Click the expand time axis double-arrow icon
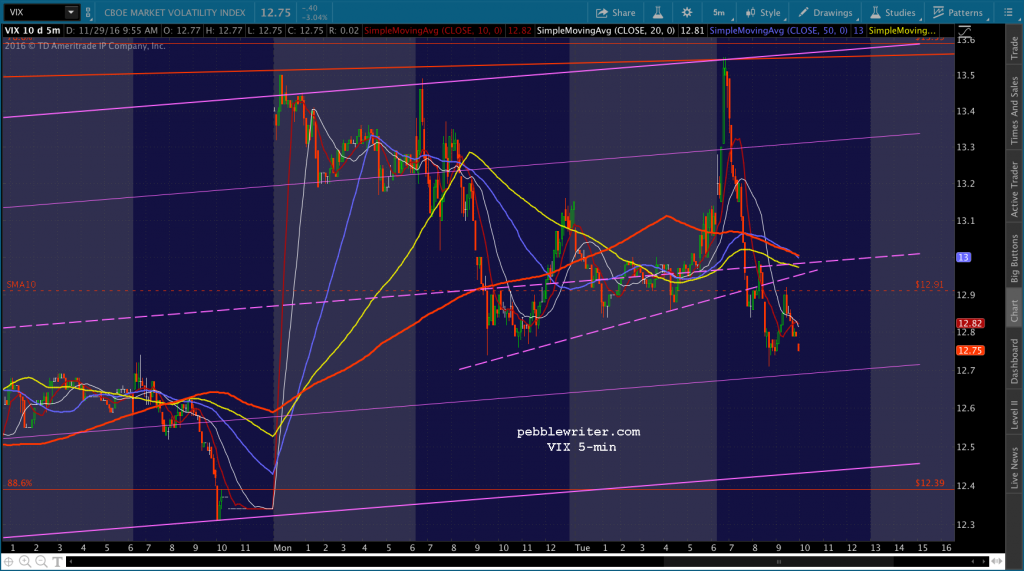 coord(997,561)
